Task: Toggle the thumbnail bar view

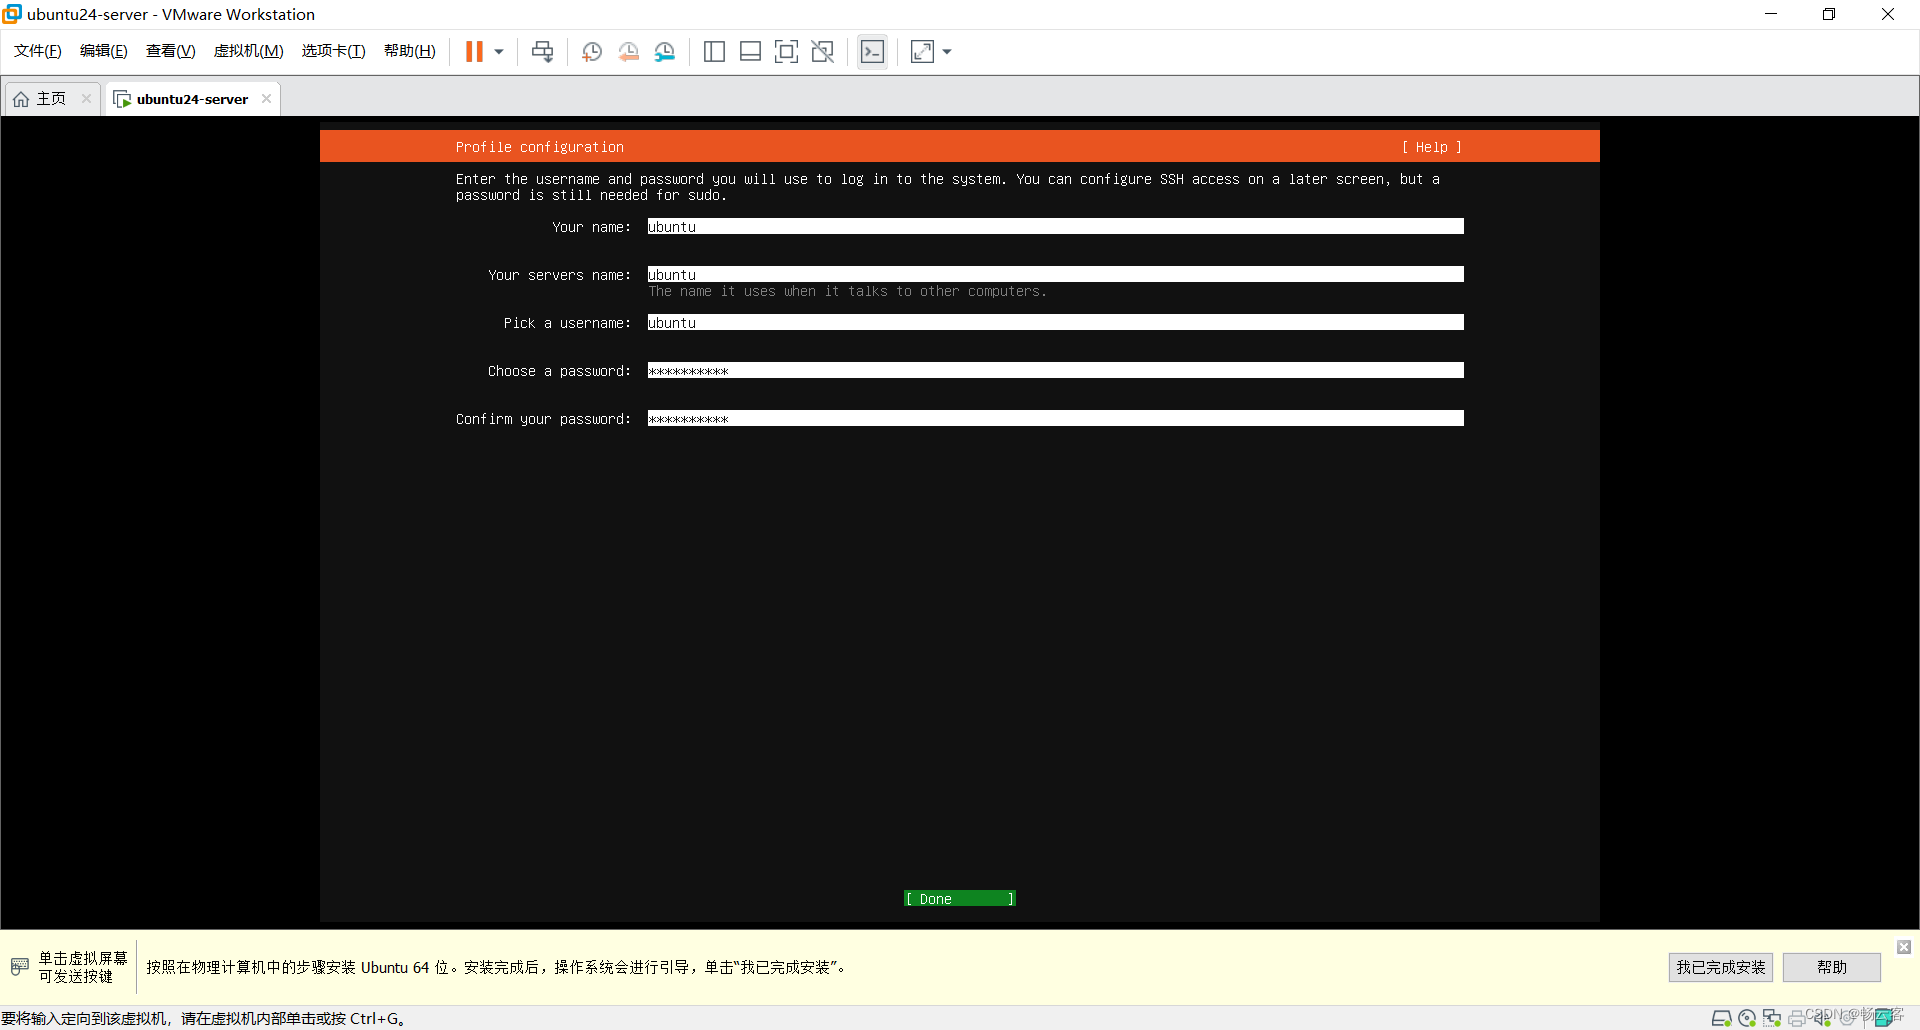Action: (x=750, y=52)
